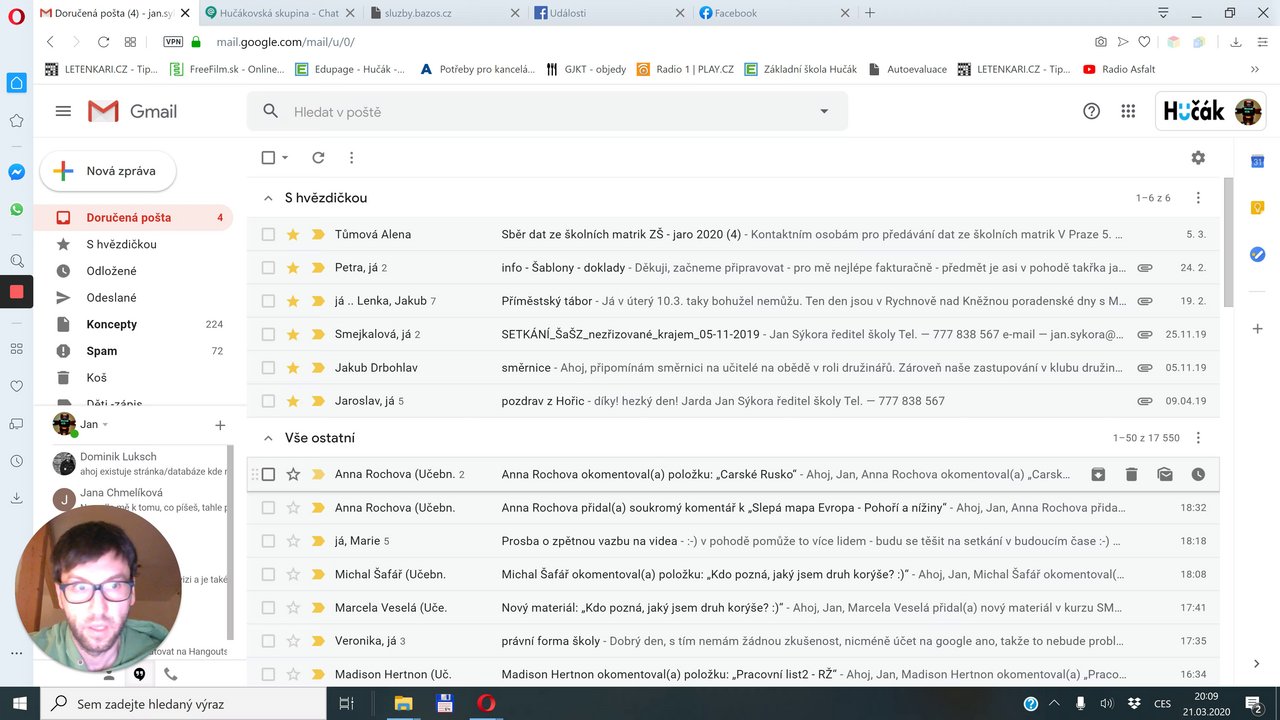Open the More options menu beside Refresh
The width and height of the screenshot is (1280, 720).
click(351, 157)
